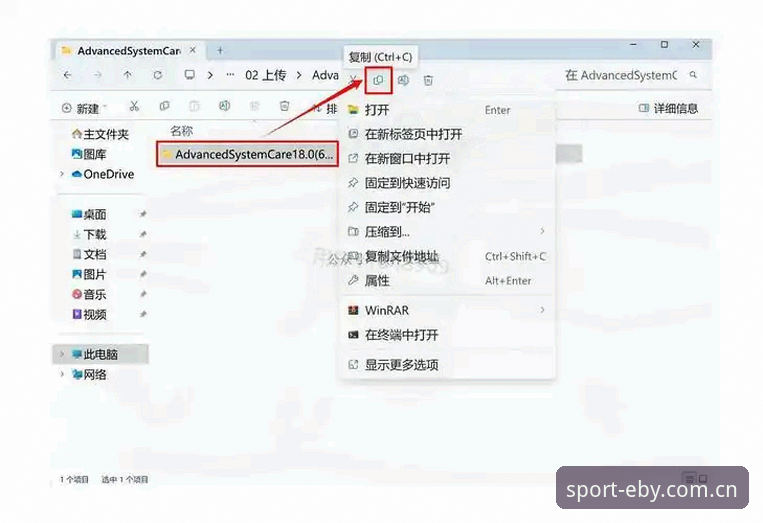Click the Cut scissors icon in the toolbar
The height and width of the screenshot is (523, 763).
click(134, 106)
